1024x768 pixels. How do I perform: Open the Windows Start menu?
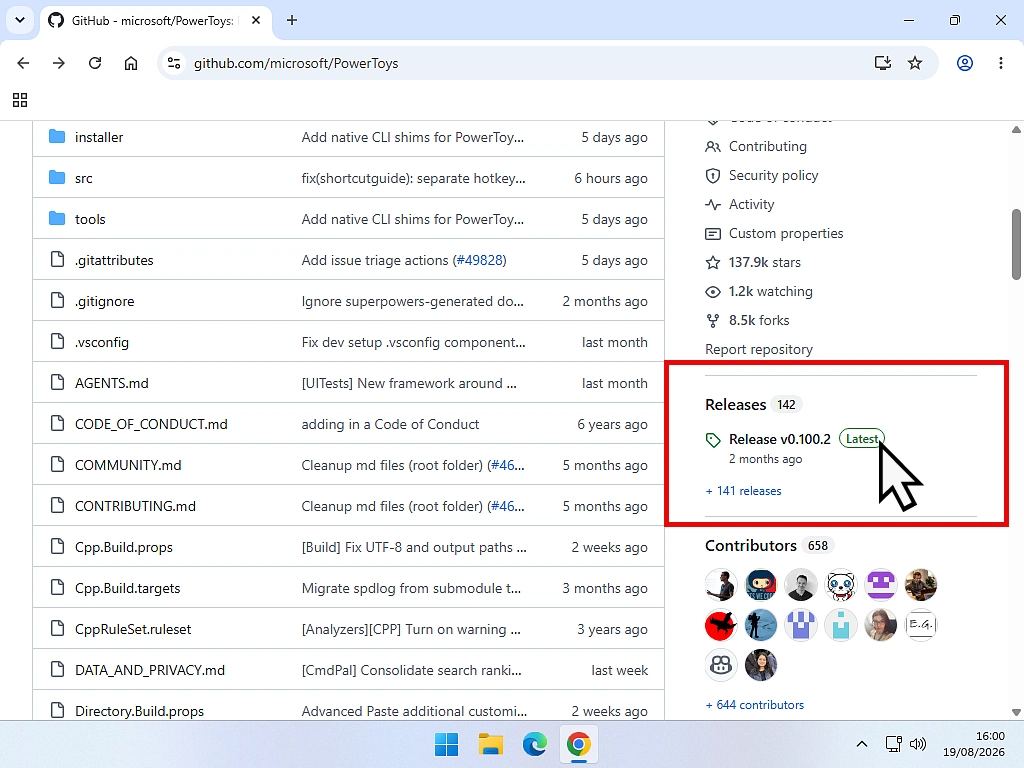[447, 744]
